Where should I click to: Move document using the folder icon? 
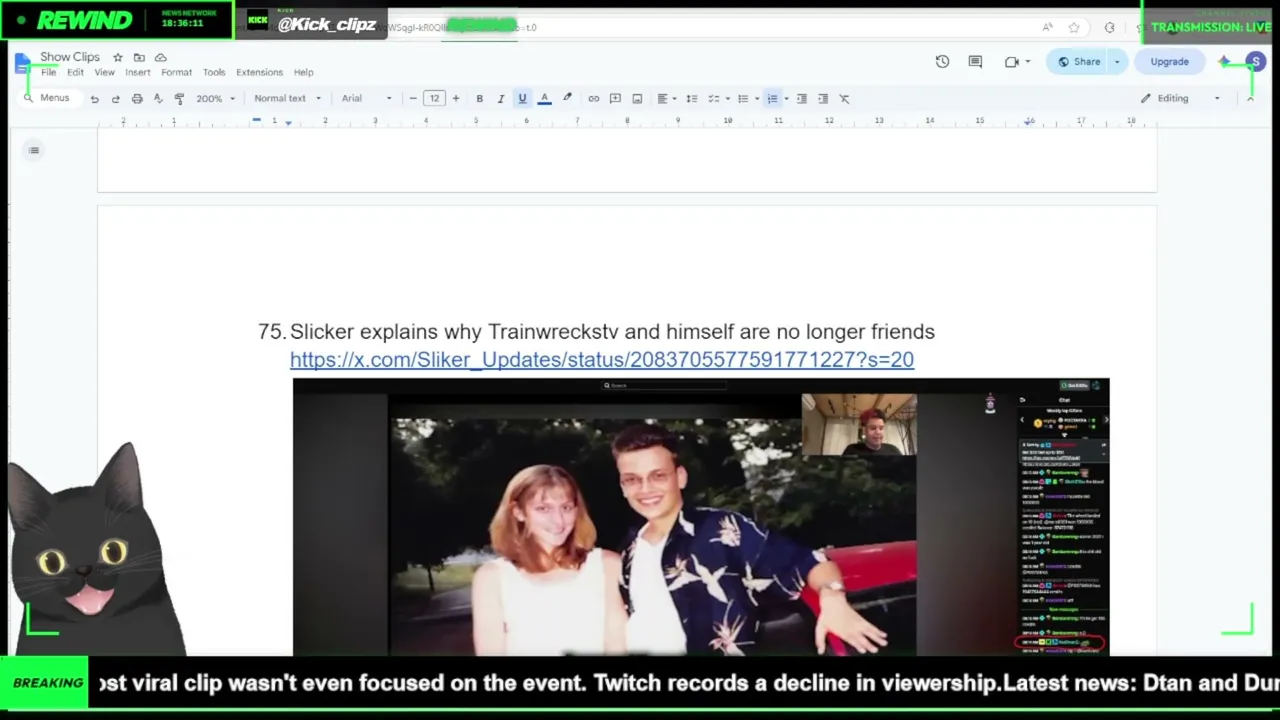[139, 57]
